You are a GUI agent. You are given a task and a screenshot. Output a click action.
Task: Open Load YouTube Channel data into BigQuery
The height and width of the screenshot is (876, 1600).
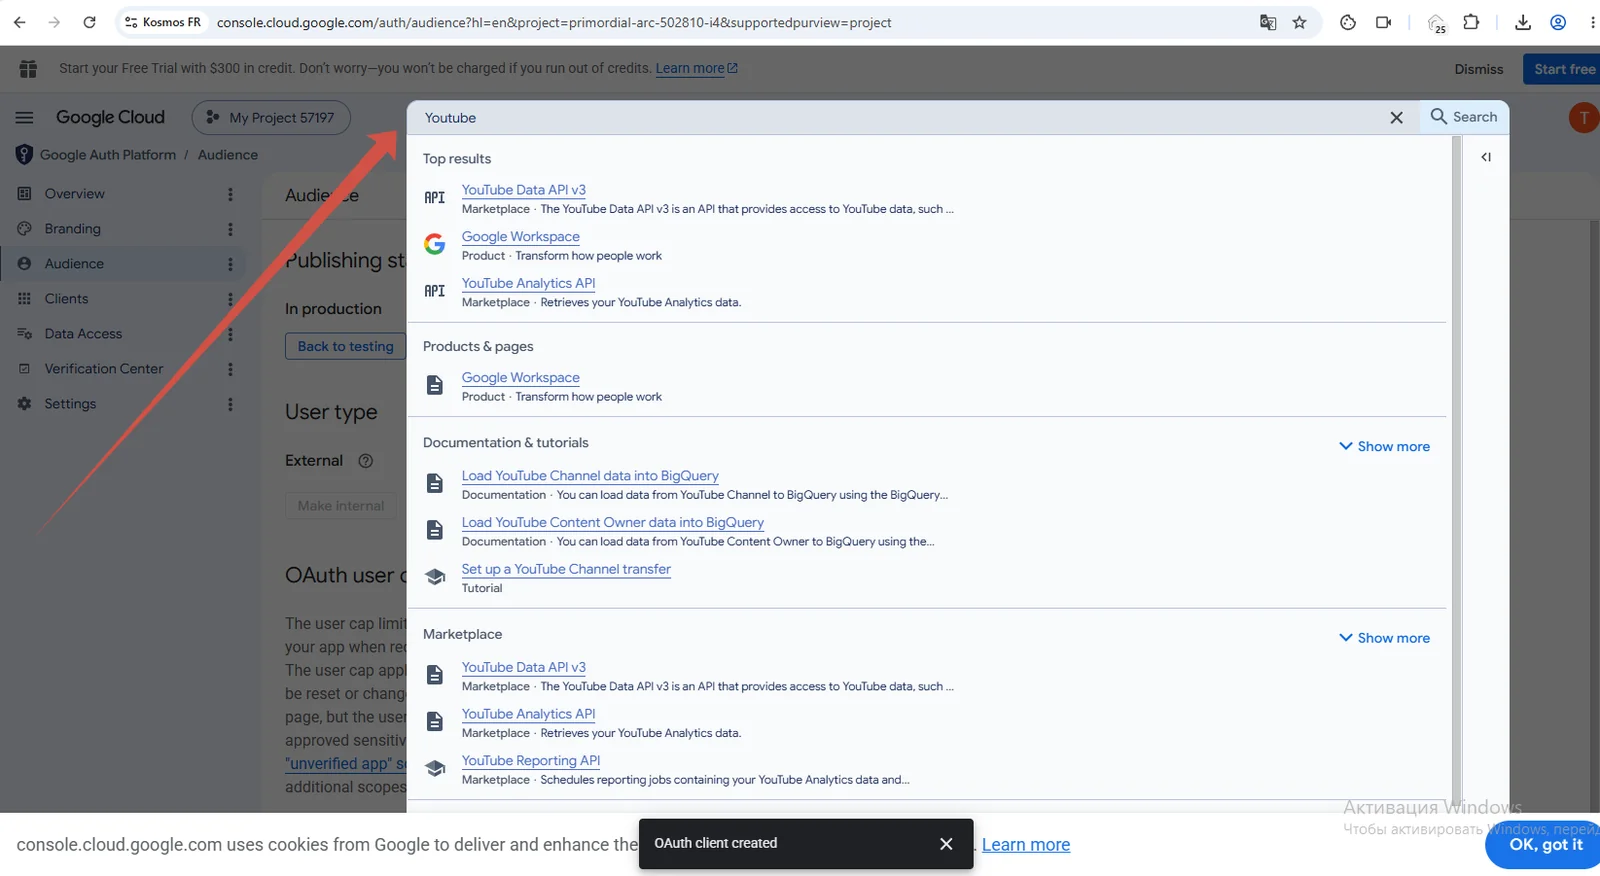coord(590,476)
